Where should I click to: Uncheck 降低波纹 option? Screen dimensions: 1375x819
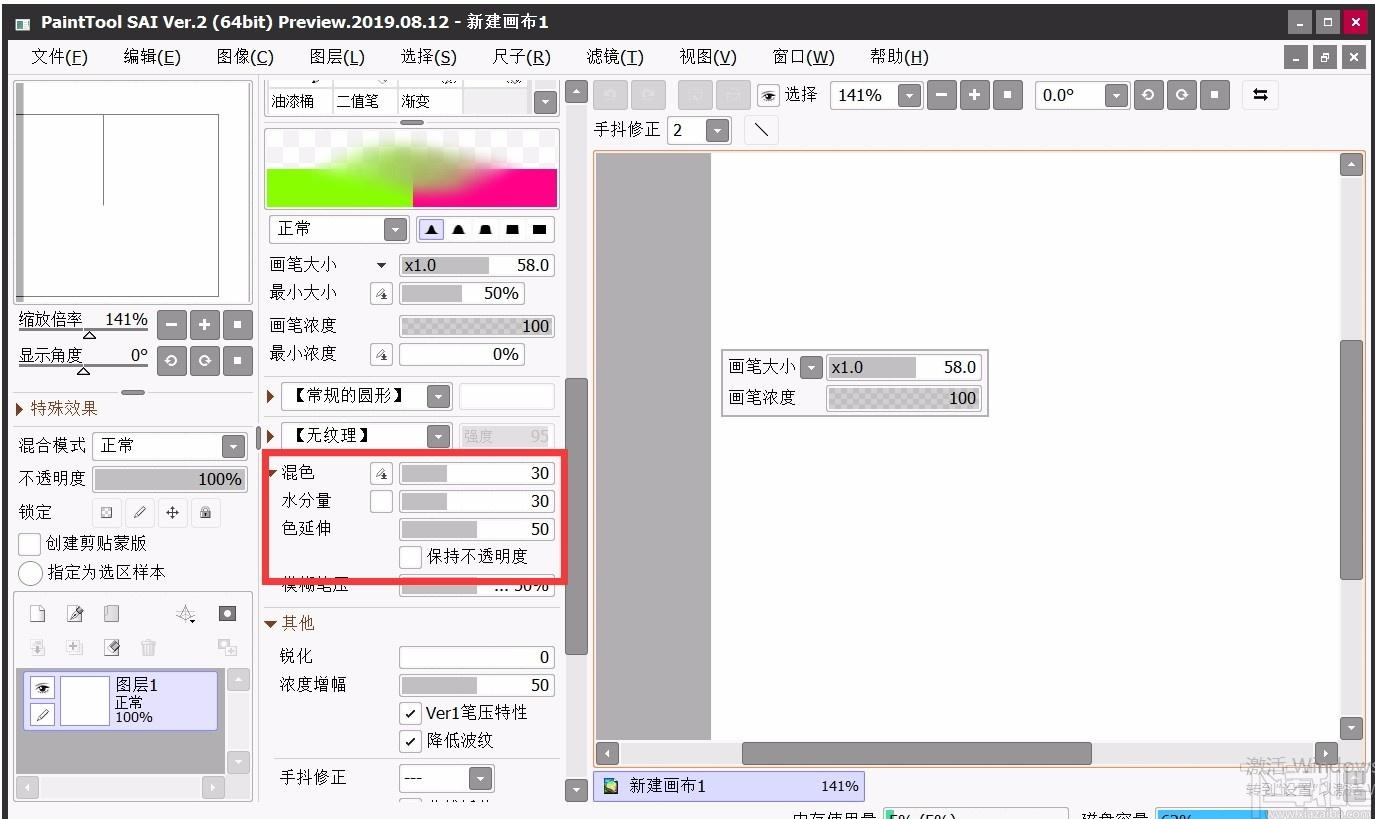410,741
